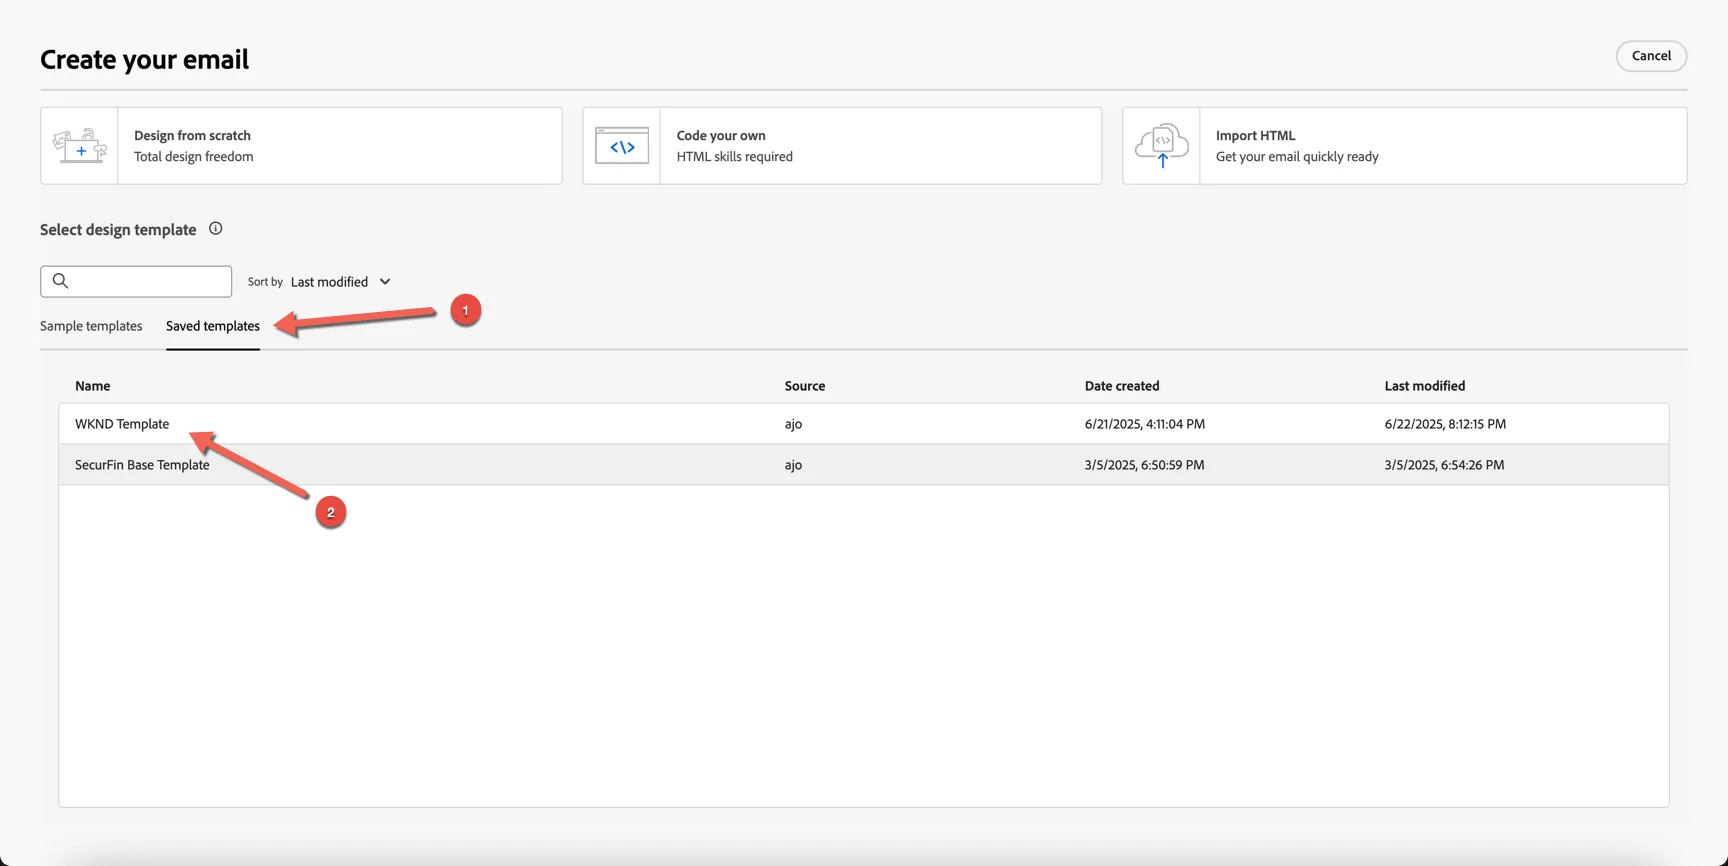Image resolution: width=1728 pixels, height=866 pixels.
Task: Click last modified 6/22/2025, 8:12:15 PM
Action: pos(1445,424)
